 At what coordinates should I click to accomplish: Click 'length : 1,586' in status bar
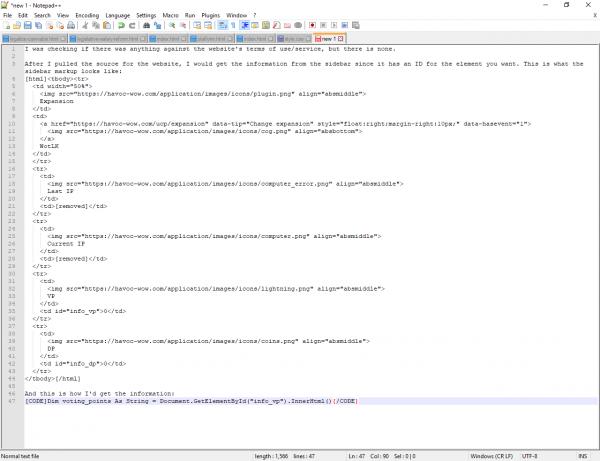click(x=271, y=456)
